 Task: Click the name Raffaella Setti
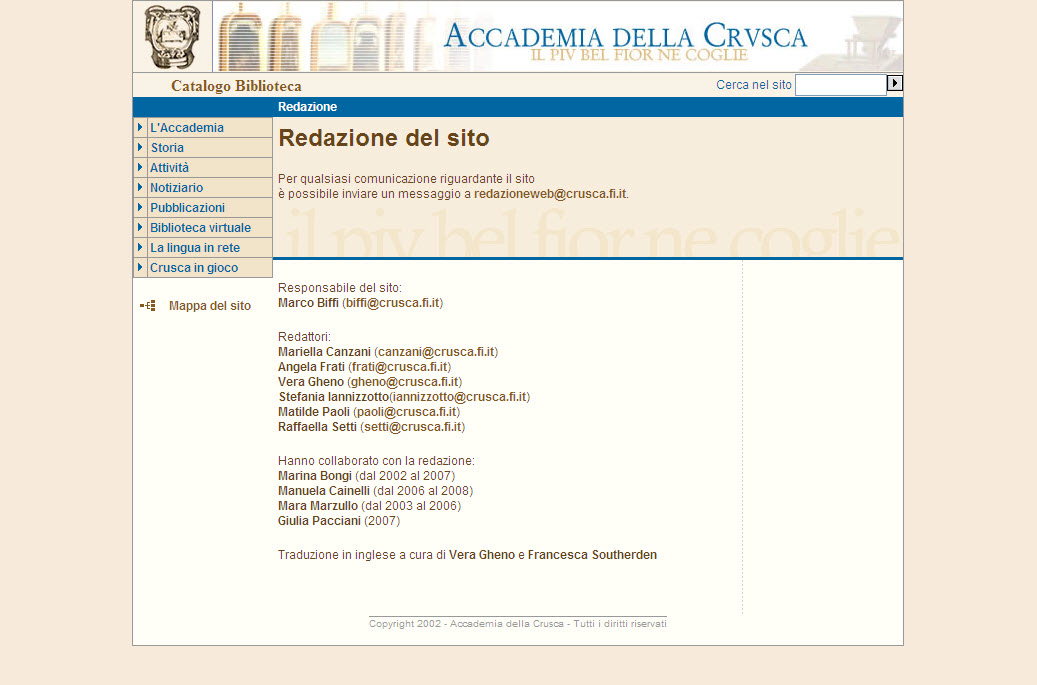(317, 427)
